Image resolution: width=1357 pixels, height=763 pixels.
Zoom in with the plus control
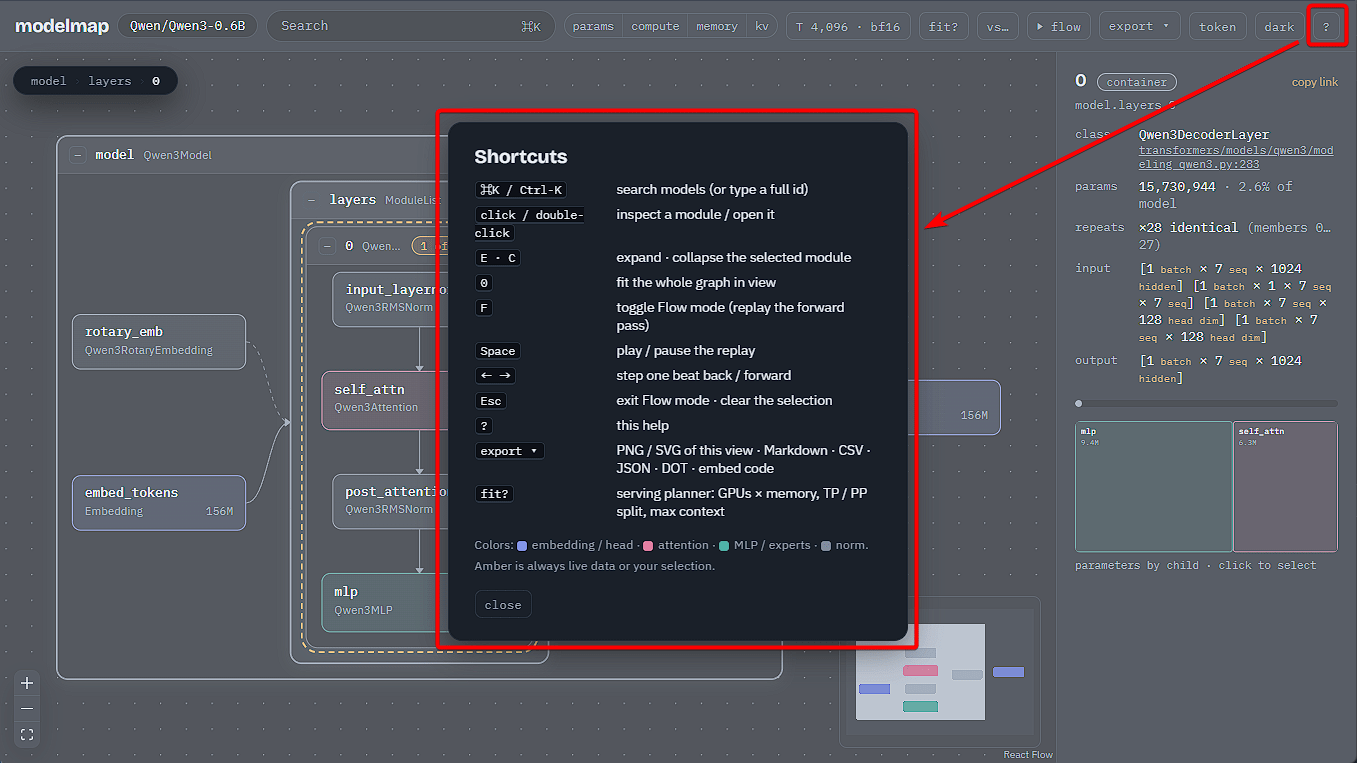click(x=27, y=683)
